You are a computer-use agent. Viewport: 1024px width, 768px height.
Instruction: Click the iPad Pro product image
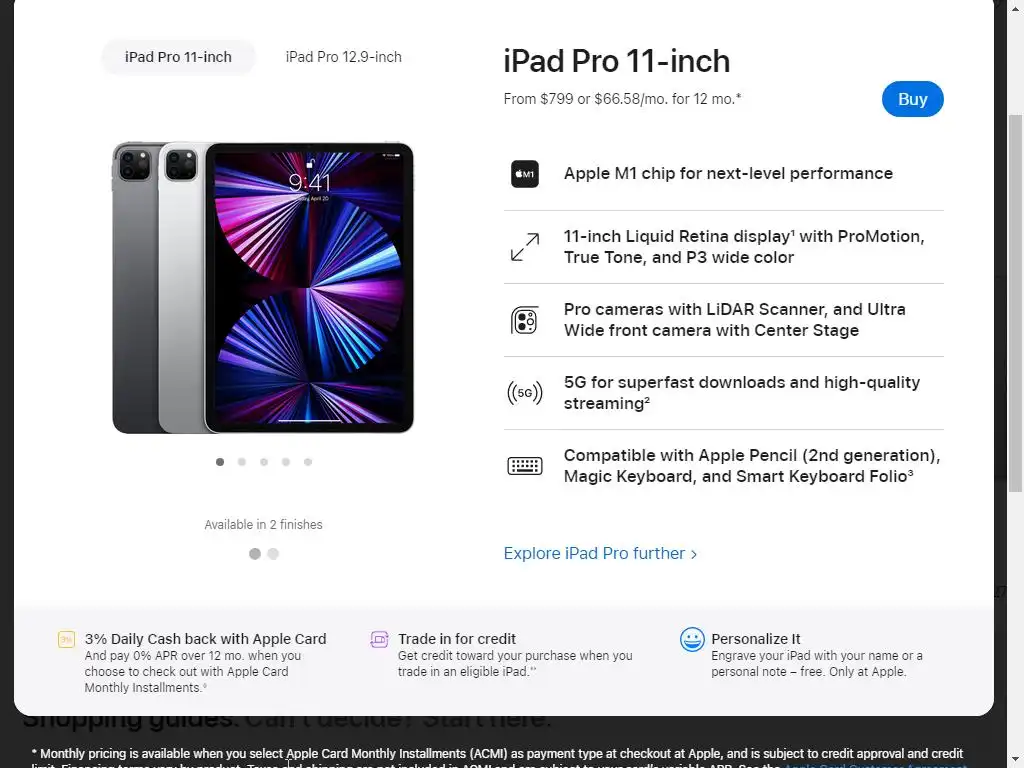click(x=263, y=287)
